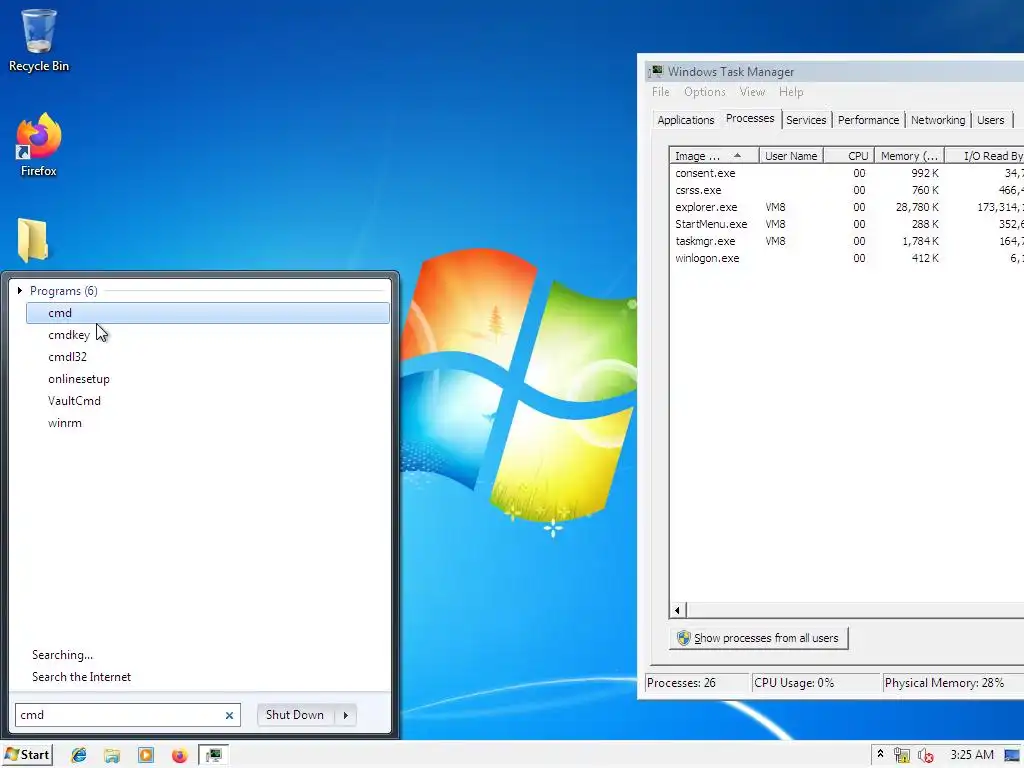
Task: Open Windows Explorer folder icon in taskbar
Action: click(x=112, y=755)
